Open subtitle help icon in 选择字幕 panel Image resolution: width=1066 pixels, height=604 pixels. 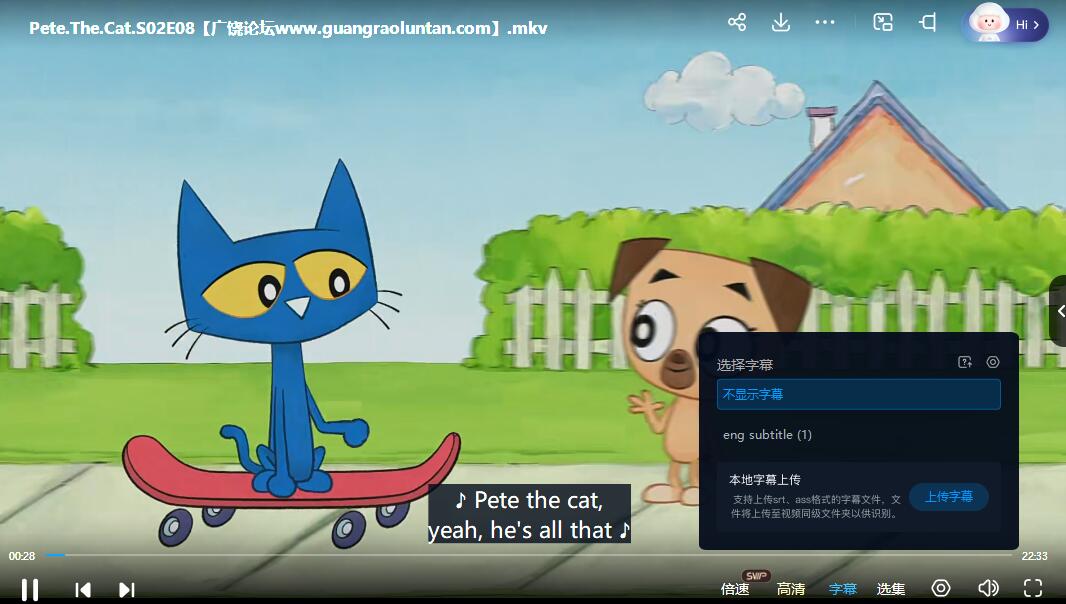point(965,362)
